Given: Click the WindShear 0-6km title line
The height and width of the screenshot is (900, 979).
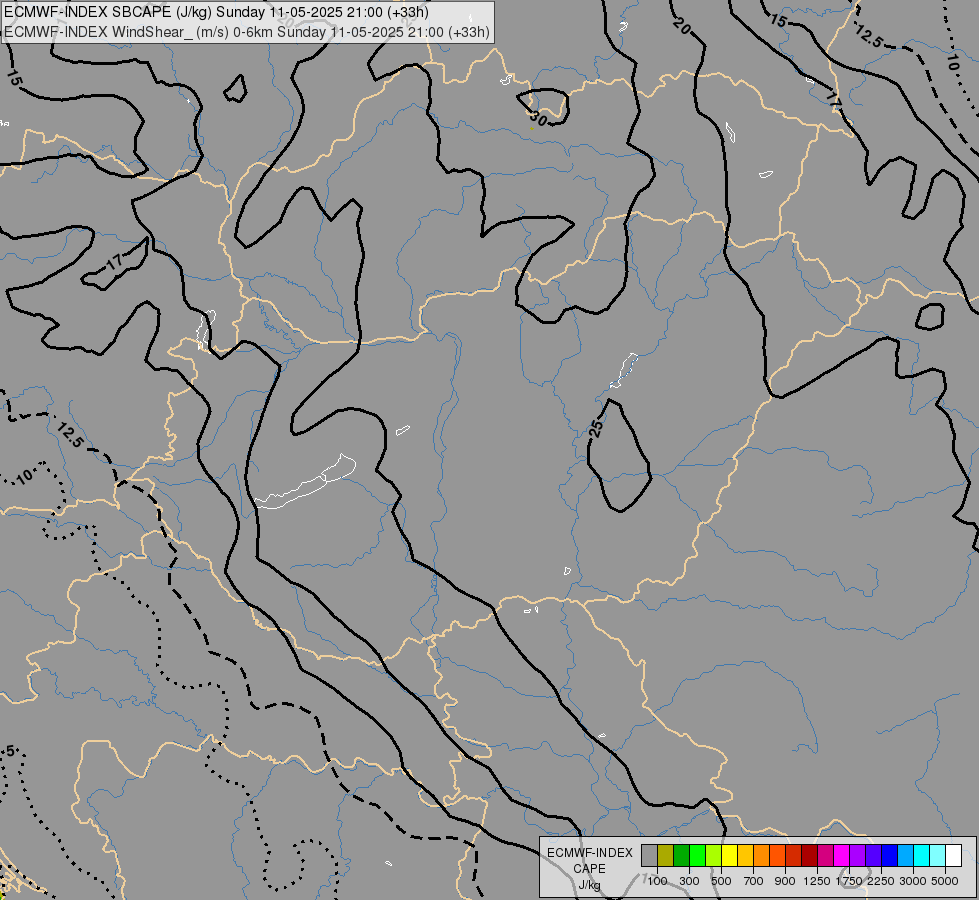Looking at the screenshot, I should pos(247,32).
